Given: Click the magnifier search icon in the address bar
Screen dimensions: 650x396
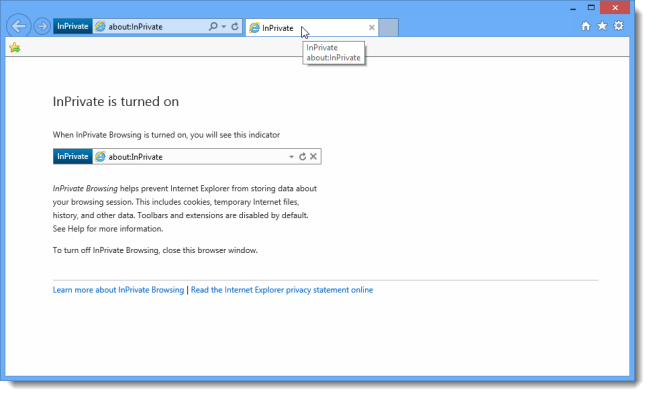Looking at the screenshot, I should click(213, 27).
